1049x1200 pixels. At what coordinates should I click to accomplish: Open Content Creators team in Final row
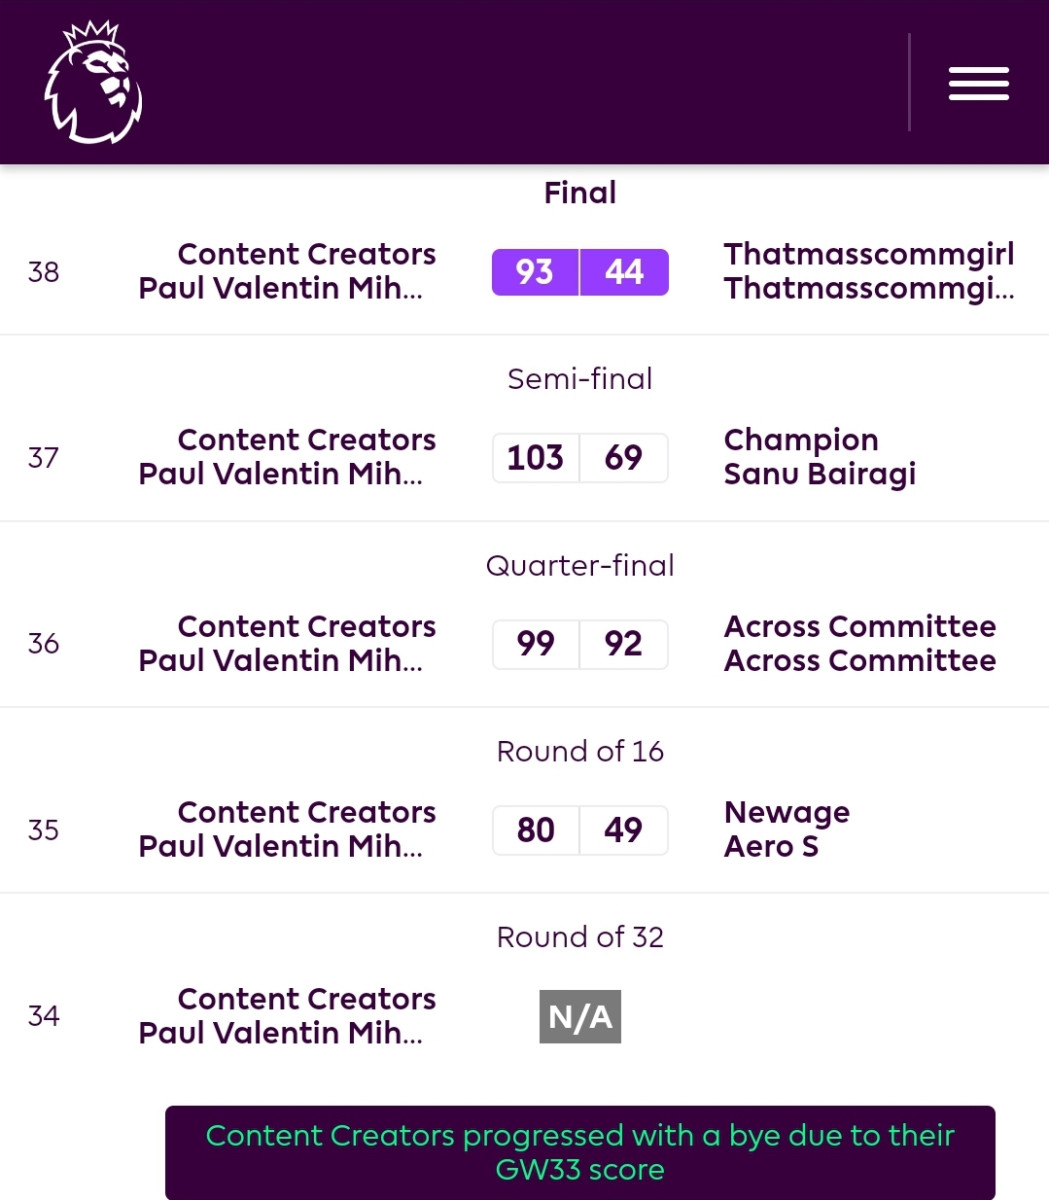287,271
